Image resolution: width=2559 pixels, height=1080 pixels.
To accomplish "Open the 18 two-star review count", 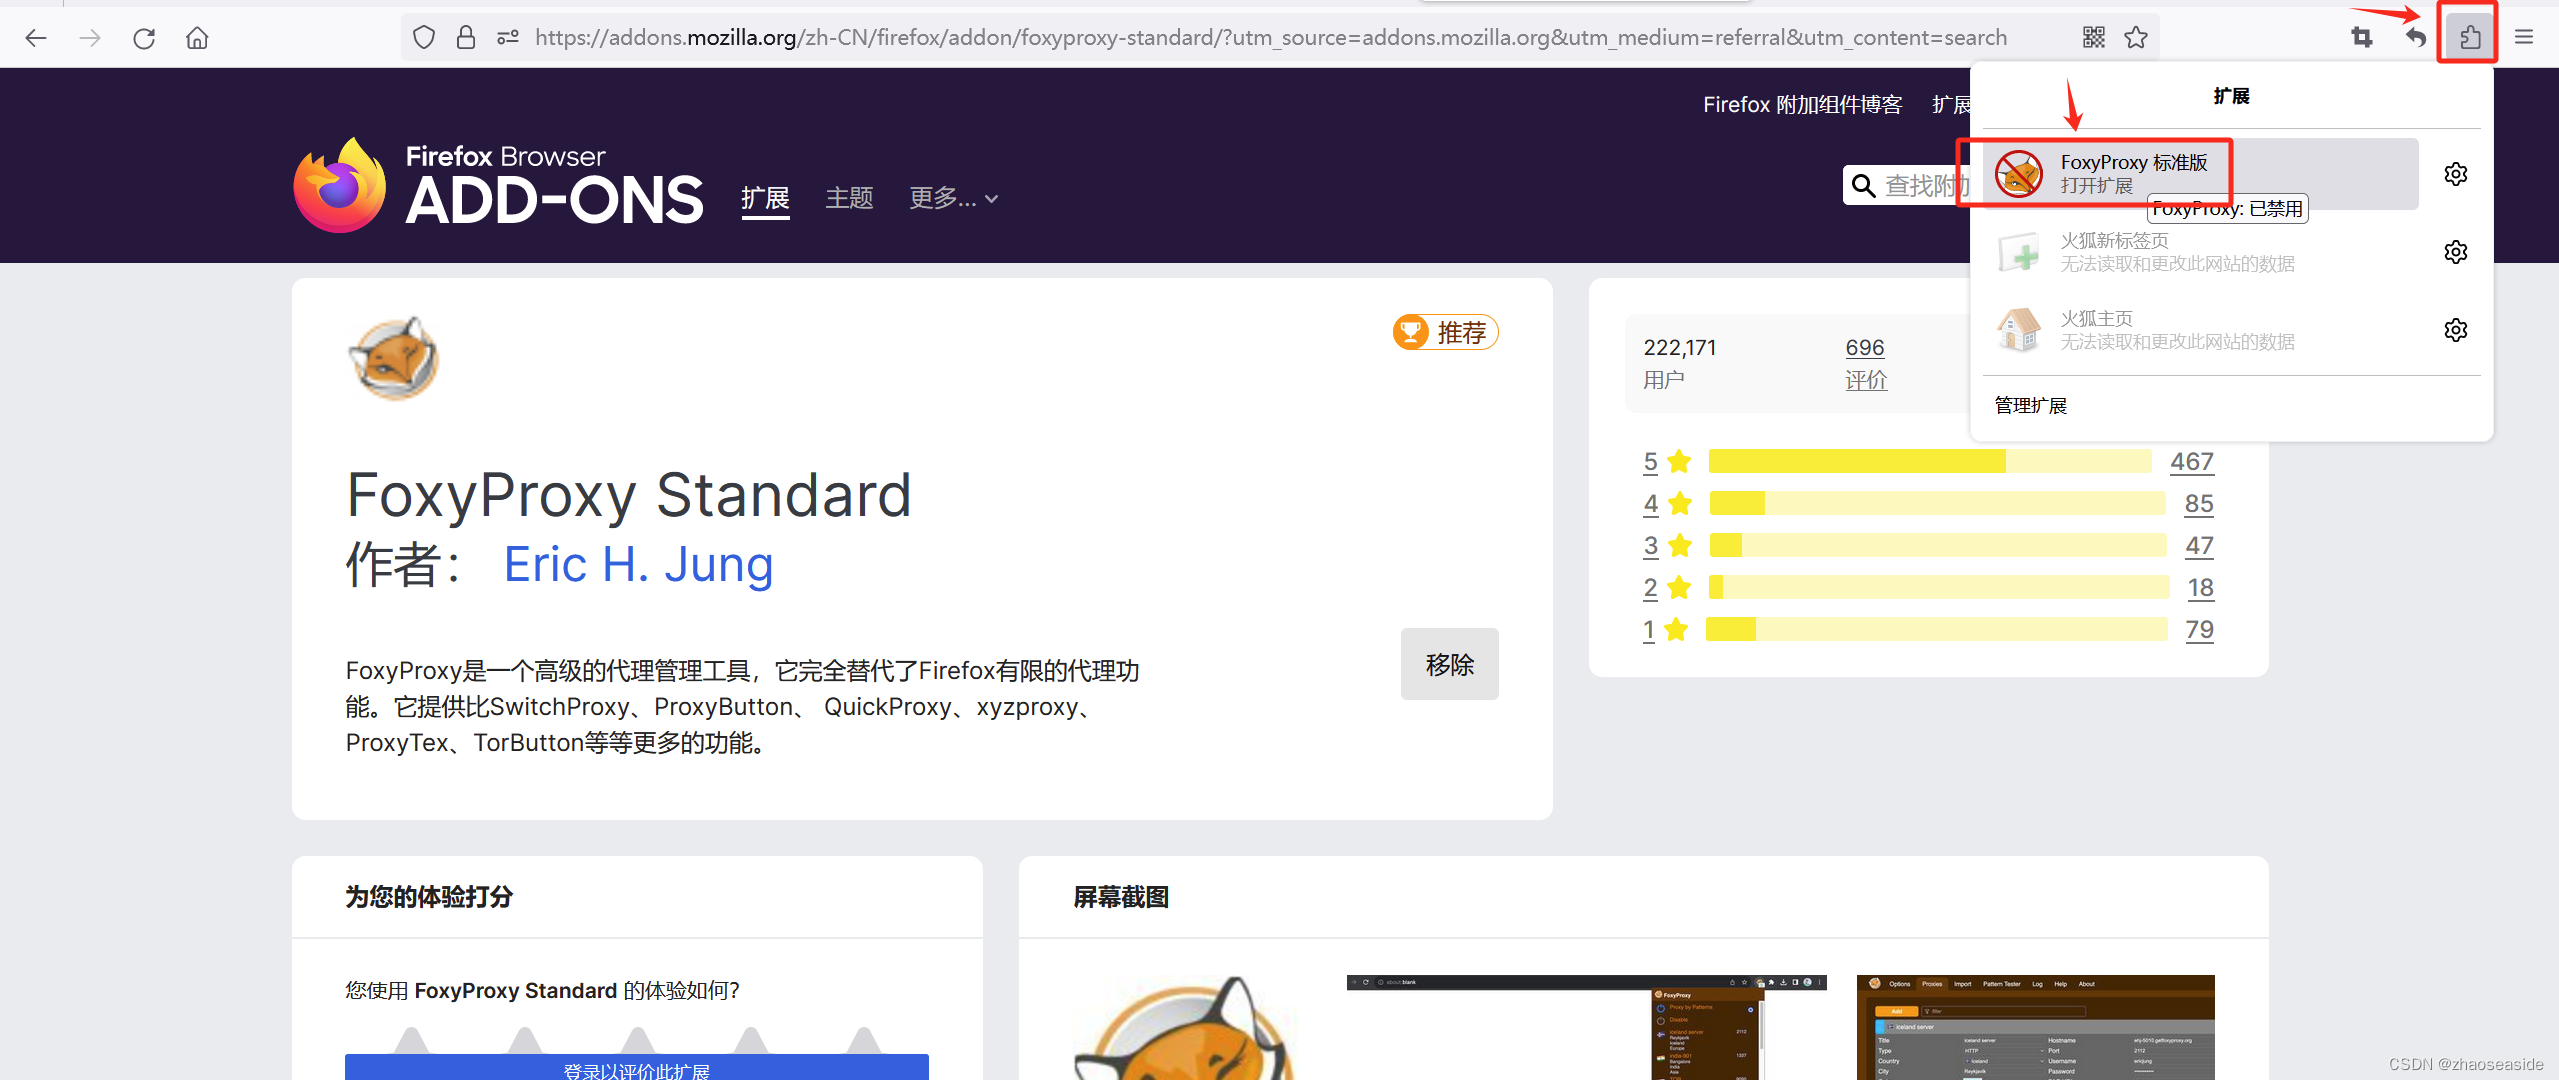I will click(x=2200, y=587).
